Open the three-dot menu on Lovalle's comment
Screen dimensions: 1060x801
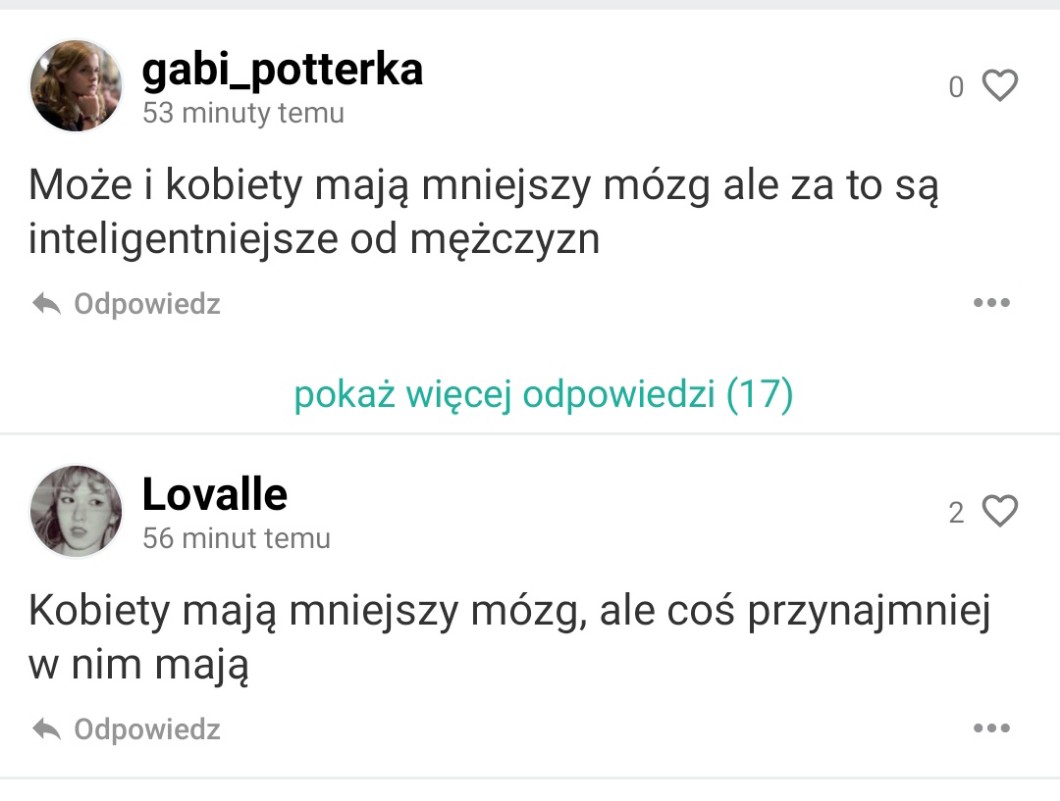[991, 728]
